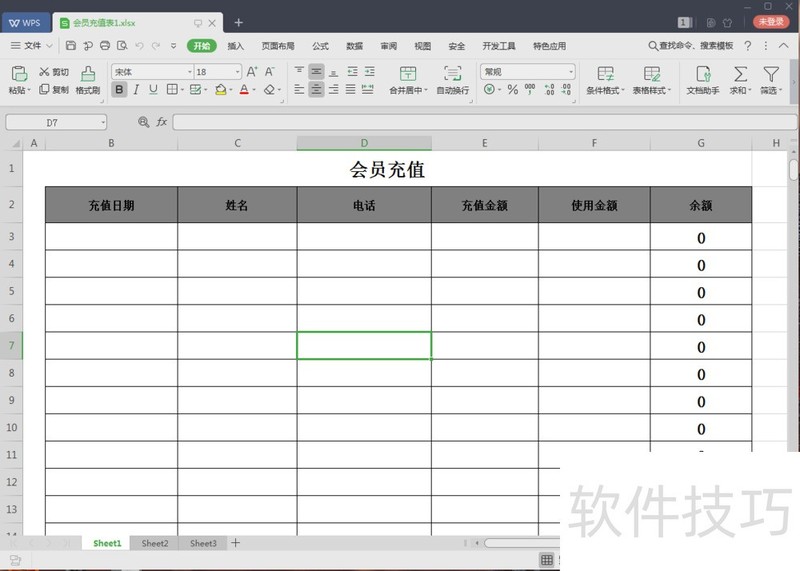
Task: Click the increase font size icon
Action: 252,72
